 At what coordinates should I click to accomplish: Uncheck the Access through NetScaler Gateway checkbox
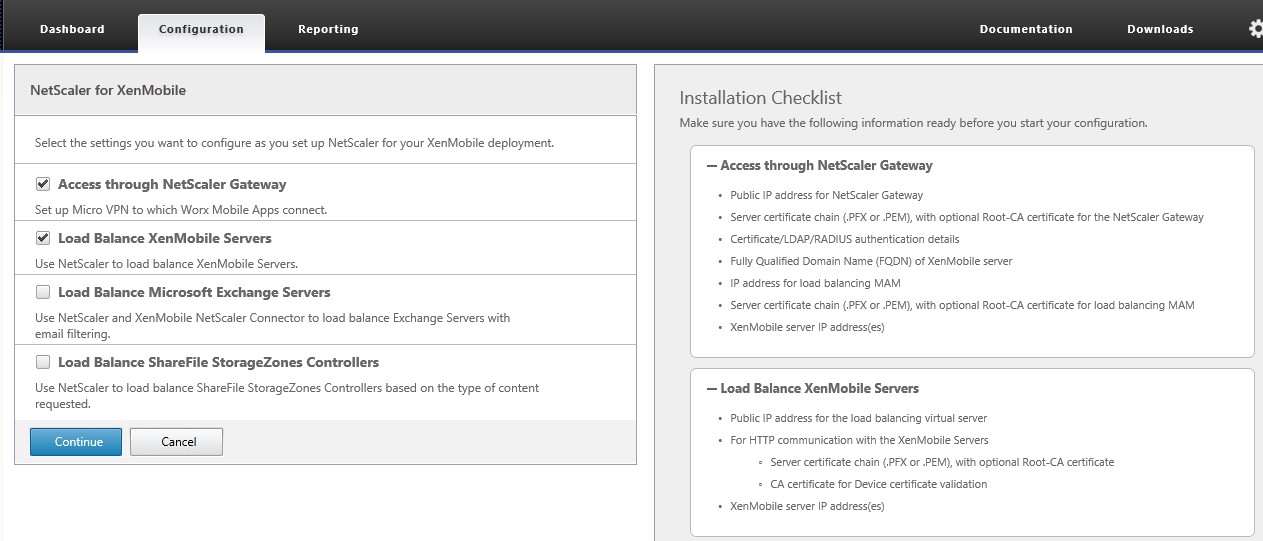[x=43, y=184]
